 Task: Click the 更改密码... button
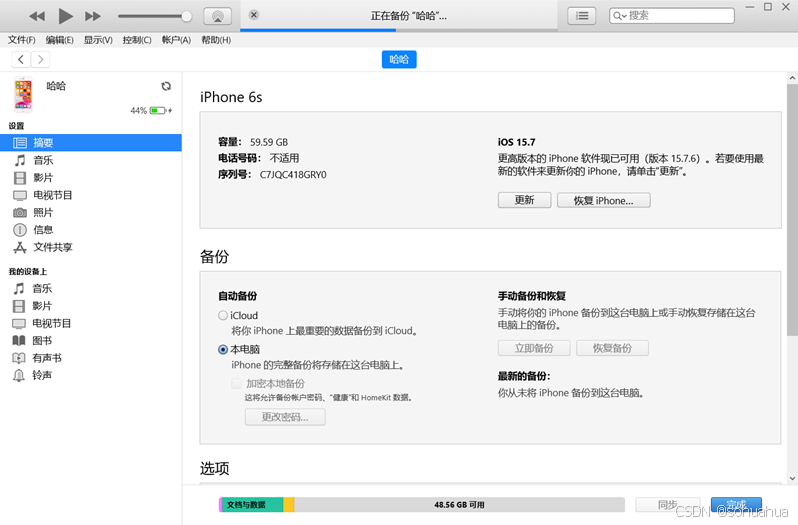click(x=285, y=417)
